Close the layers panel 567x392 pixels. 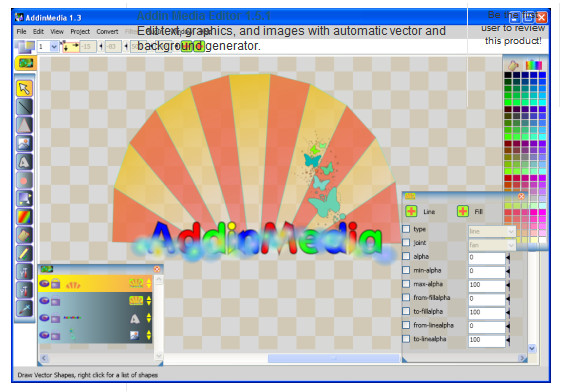click(157, 269)
